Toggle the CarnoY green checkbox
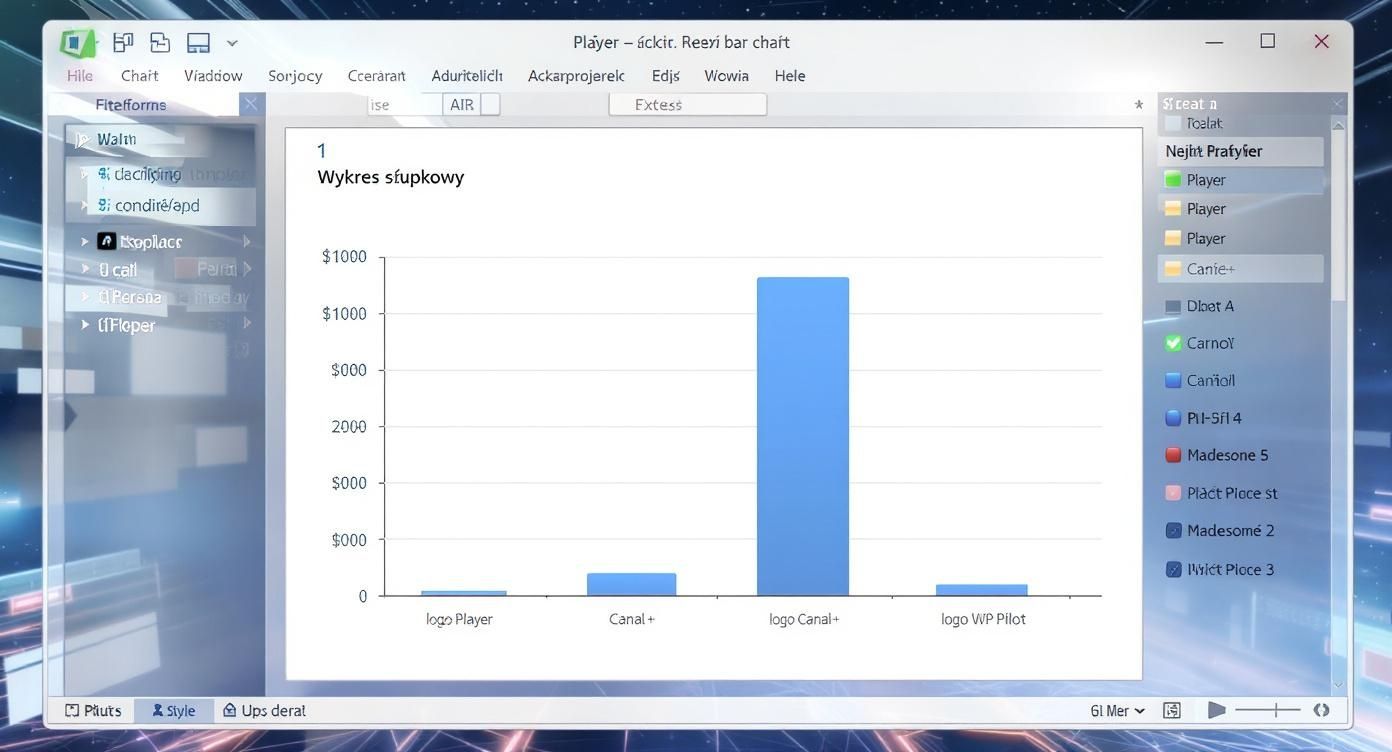Screen dimensions: 1392x752 pyautogui.click(x=1174, y=343)
